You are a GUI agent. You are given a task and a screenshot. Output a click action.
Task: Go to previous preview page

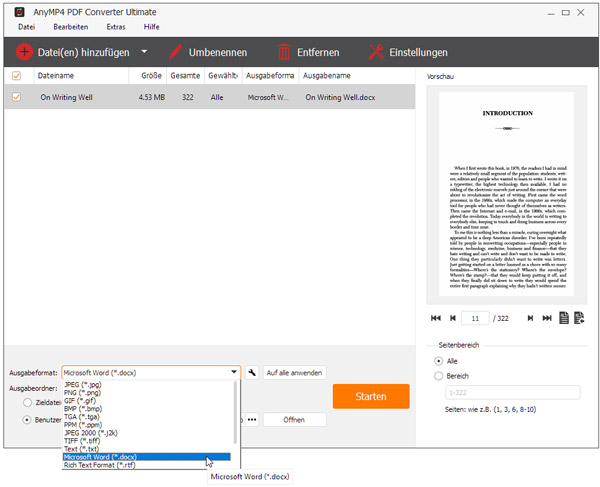453,318
